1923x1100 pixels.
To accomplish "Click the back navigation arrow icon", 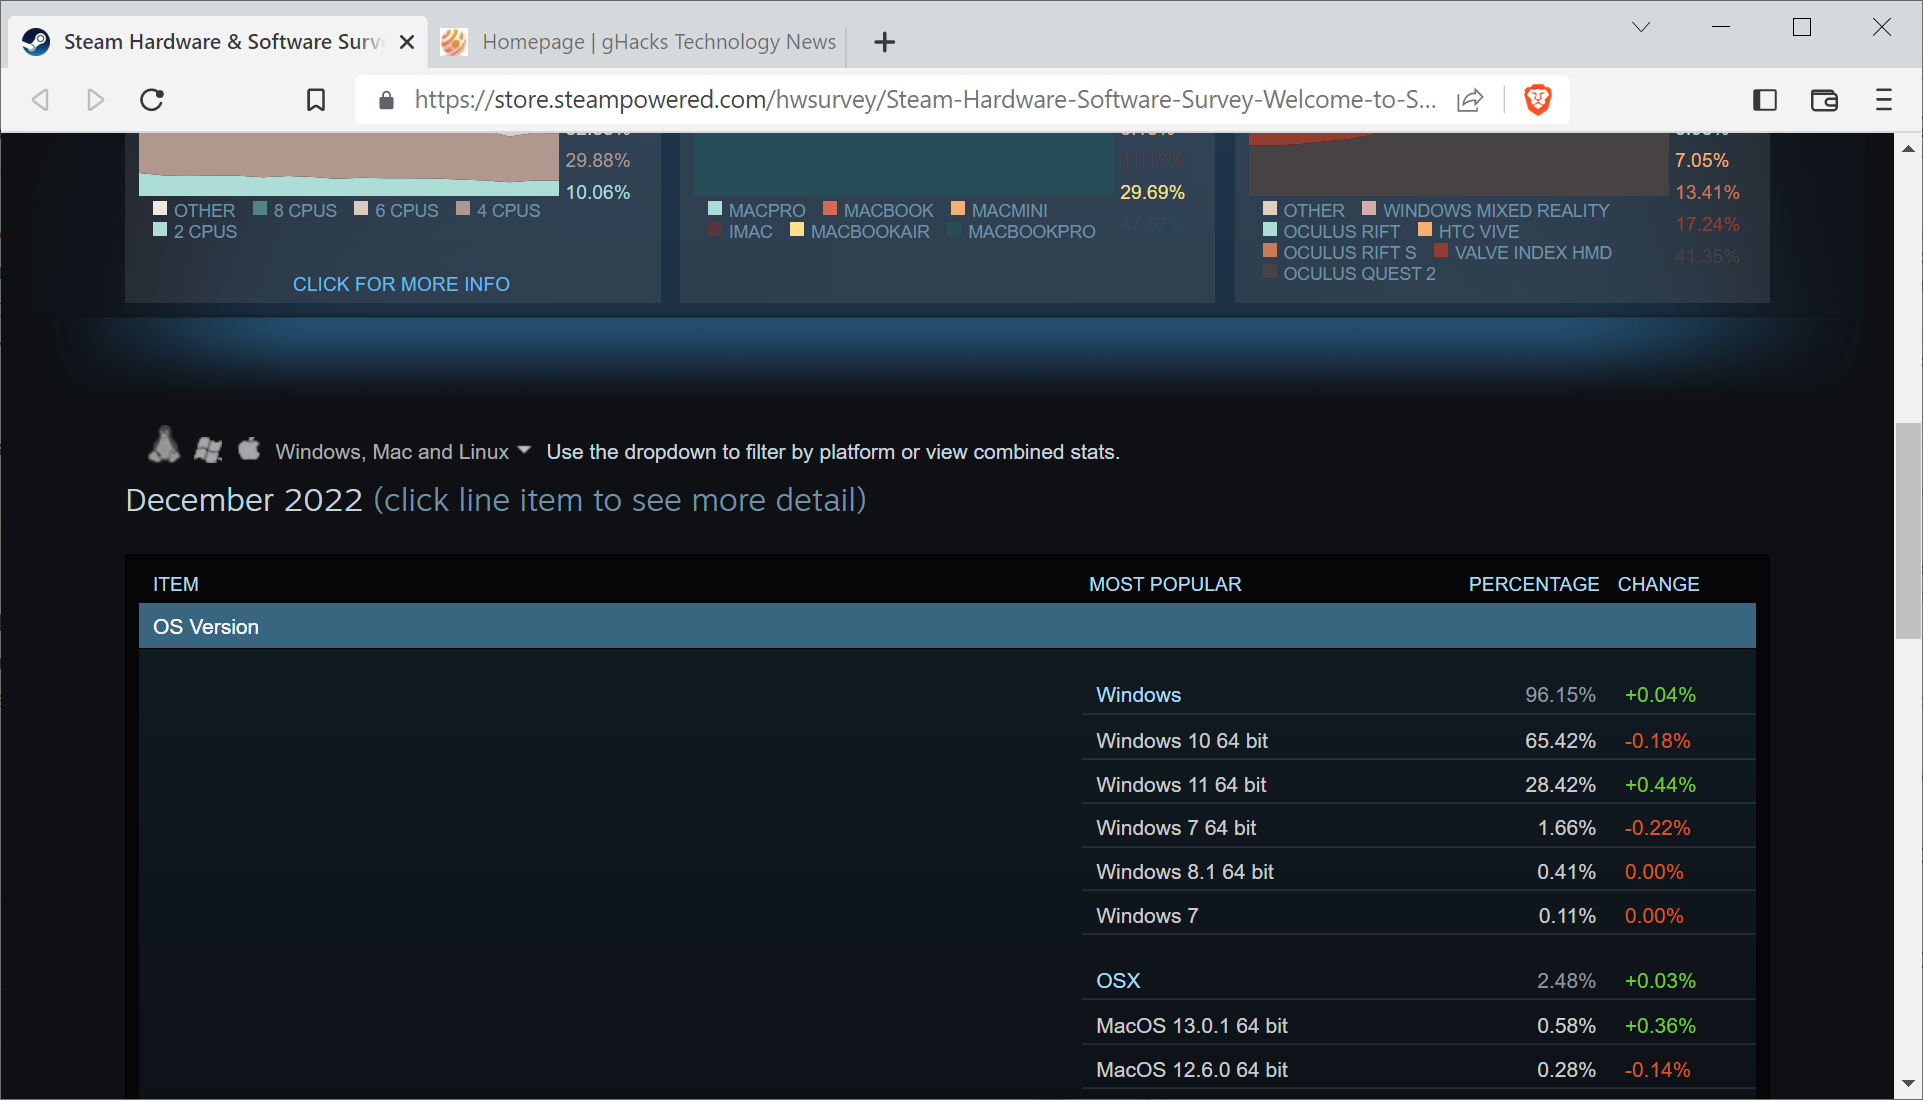I will [x=42, y=100].
